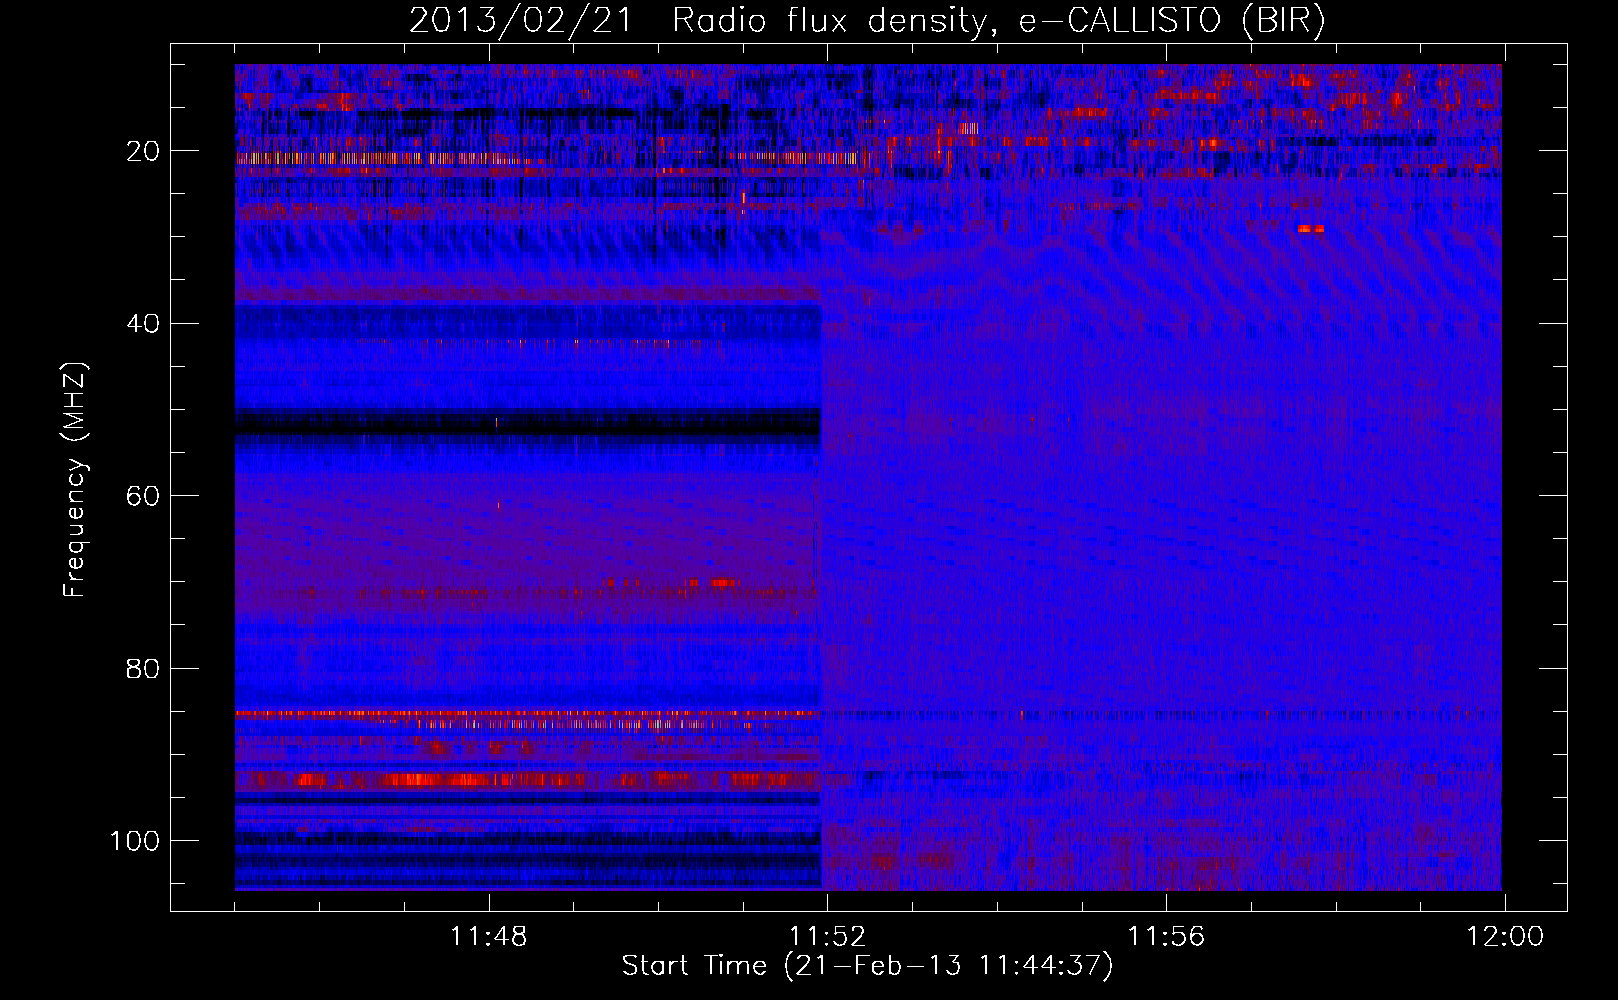The width and height of the screenshot is (1618, 1000).
Task: Click the 11:52 time tick label
Action: click(x=827, y=937)
